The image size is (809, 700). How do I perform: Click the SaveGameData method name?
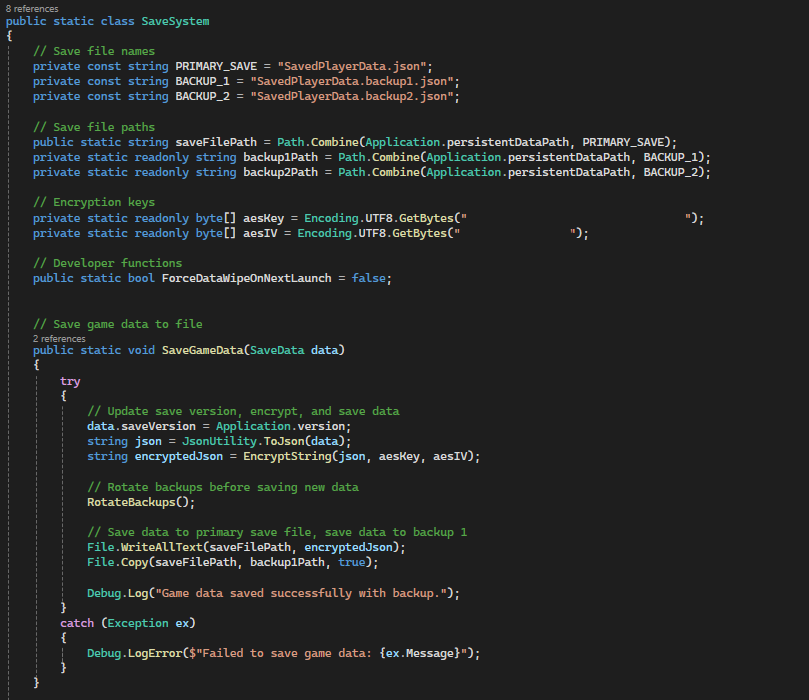tap(202, 350)
